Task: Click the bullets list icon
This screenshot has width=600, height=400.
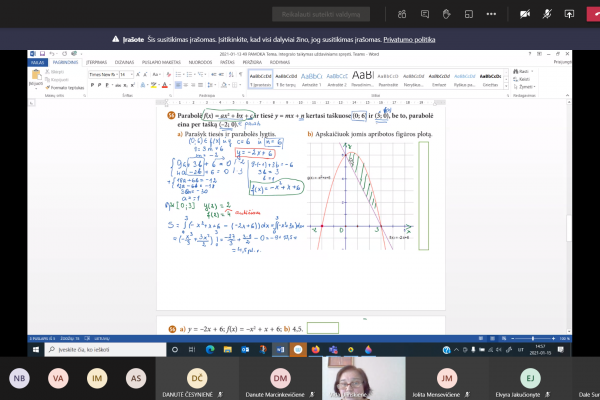Action: (179, 74)
